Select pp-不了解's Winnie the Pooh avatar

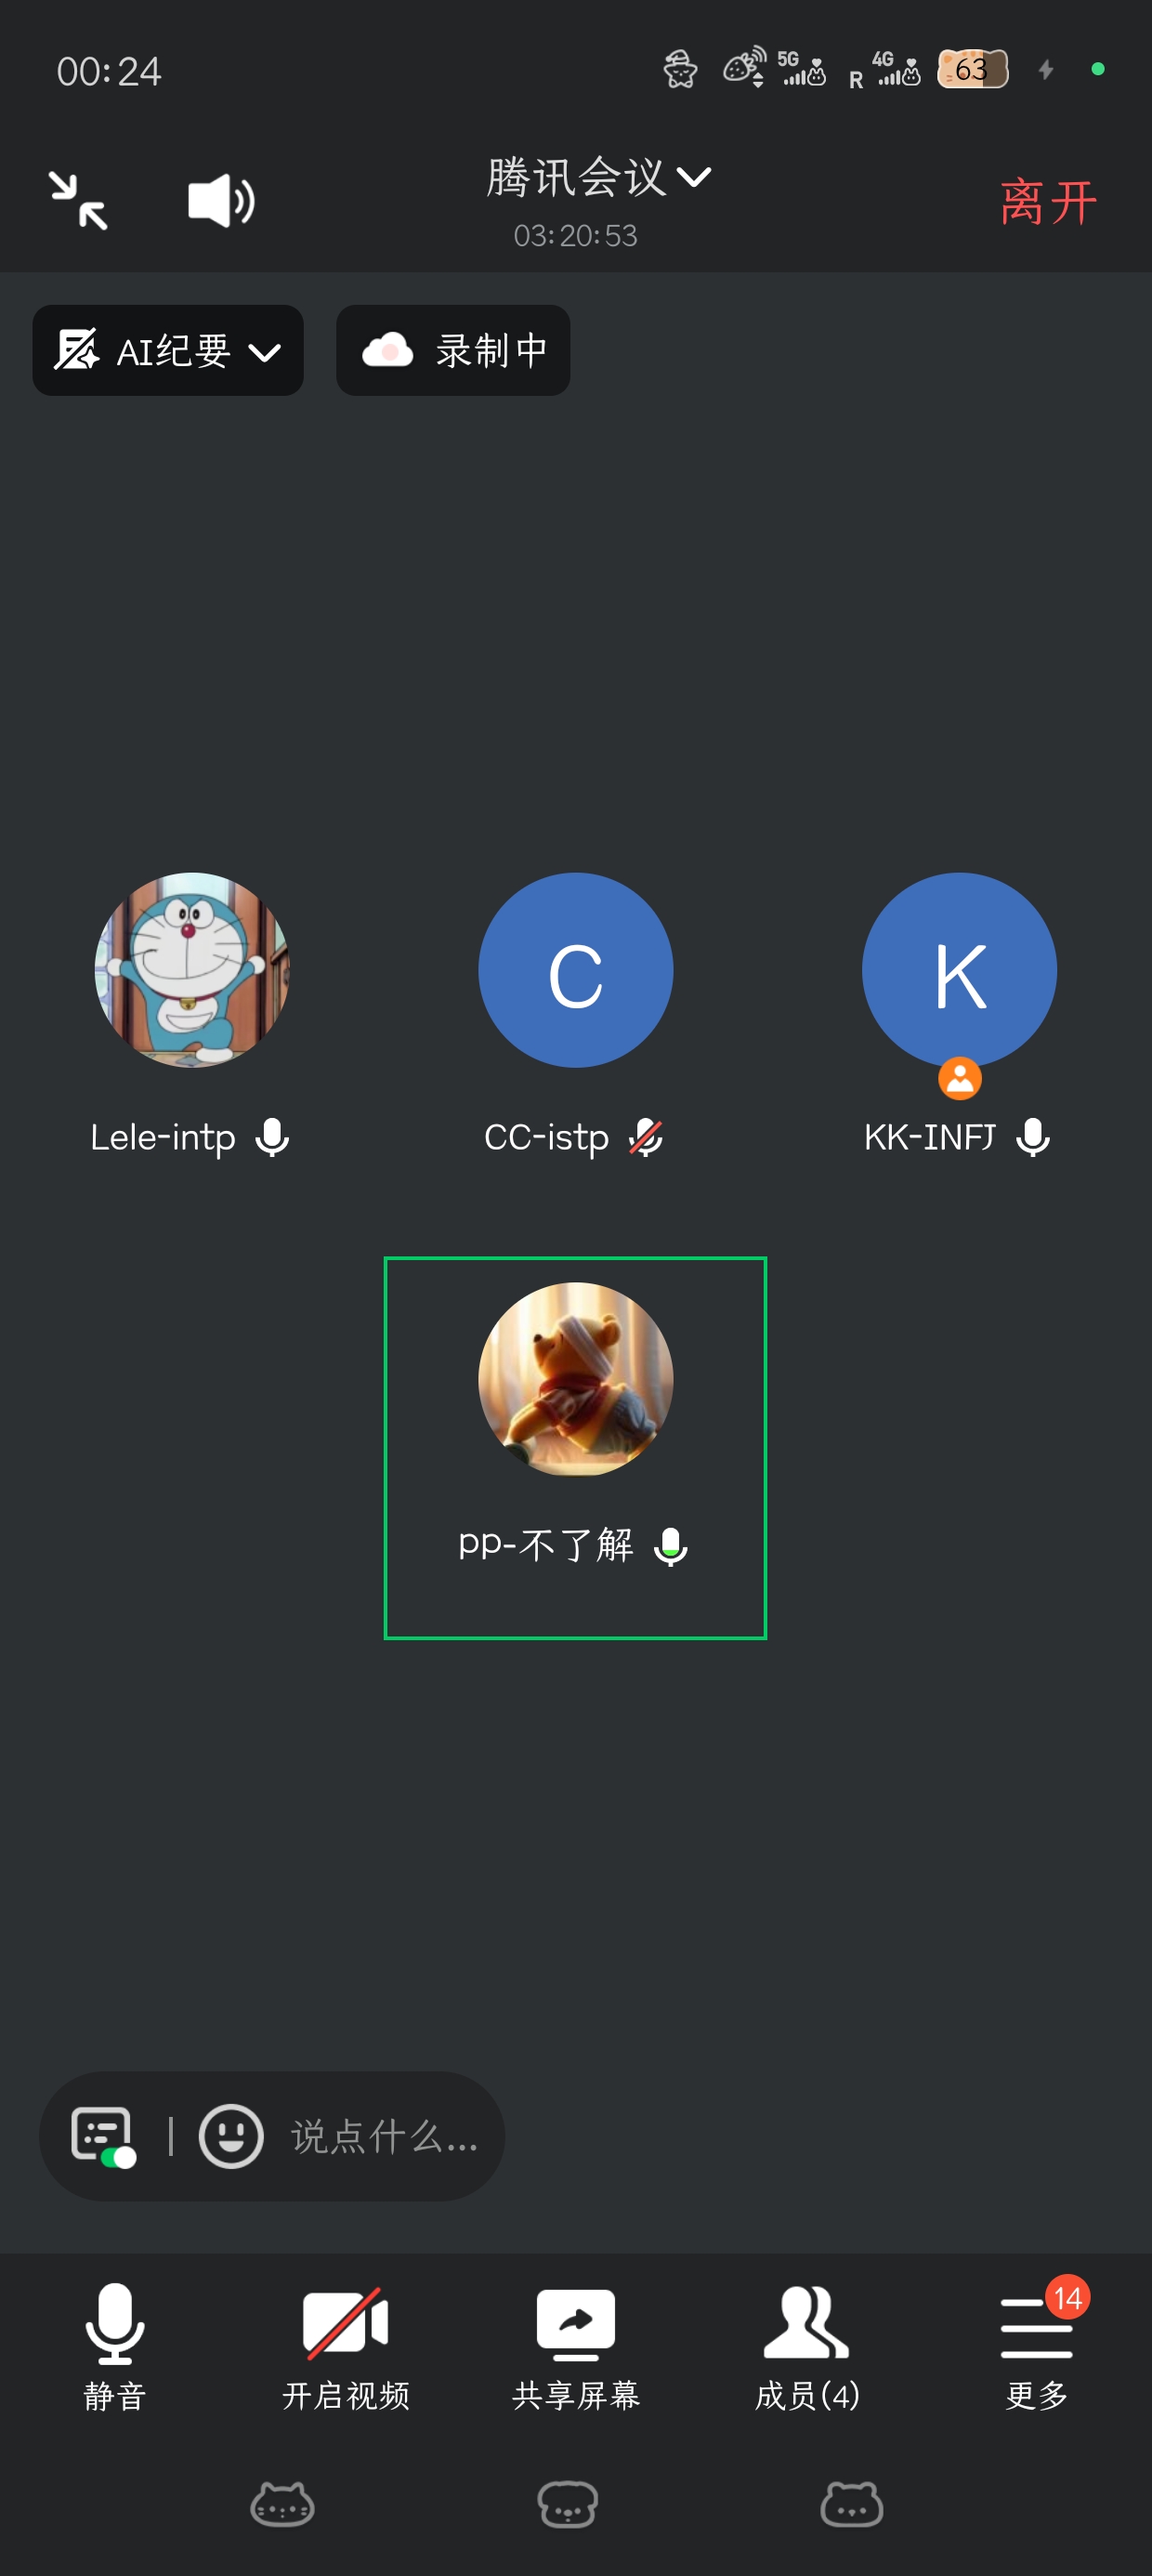coord(575,1380)
